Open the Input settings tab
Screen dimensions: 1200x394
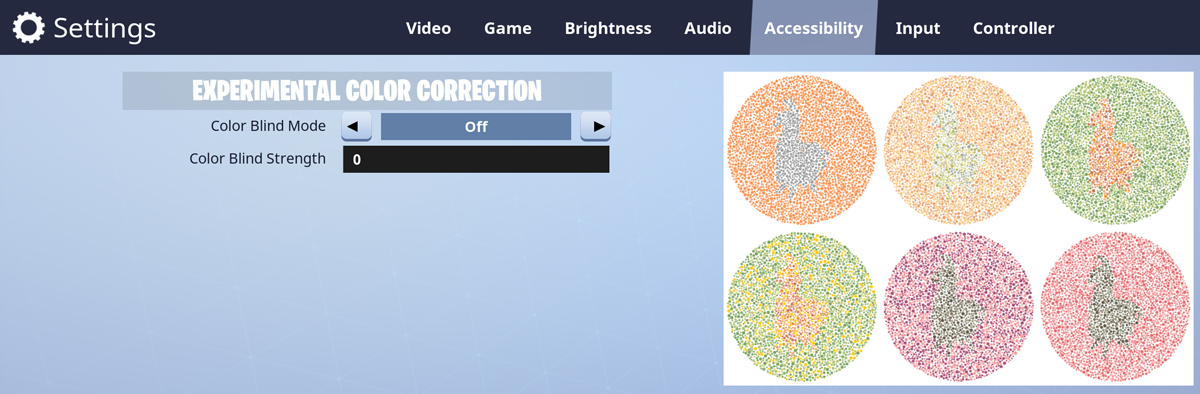tap(918, 28)
